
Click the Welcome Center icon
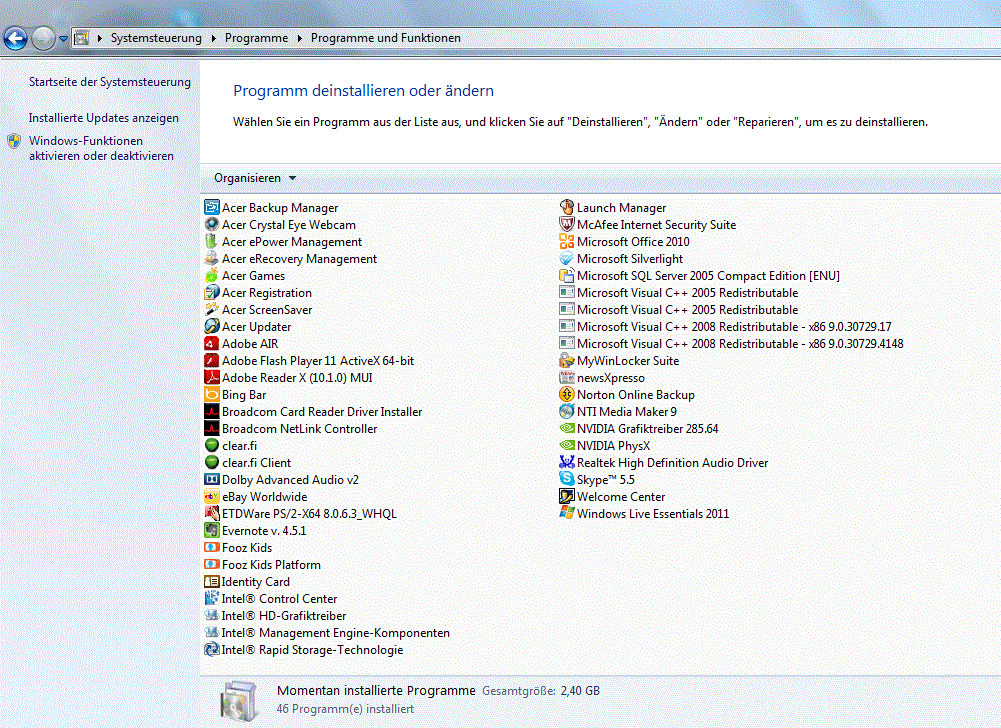[x=567, y=496]
